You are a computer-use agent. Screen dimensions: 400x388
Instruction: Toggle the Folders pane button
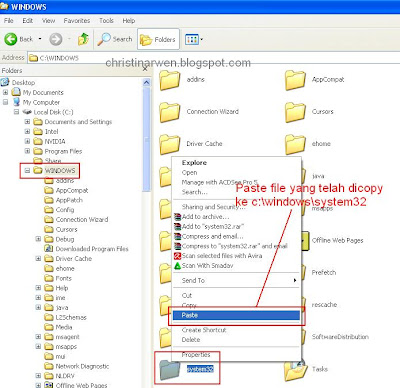(158, 39)
